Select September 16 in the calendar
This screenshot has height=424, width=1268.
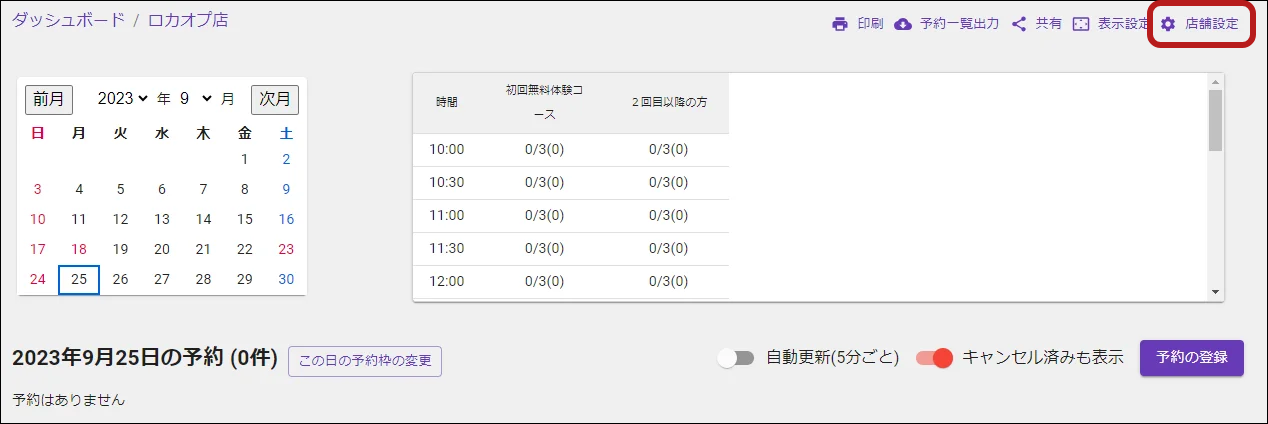[286, 219]
